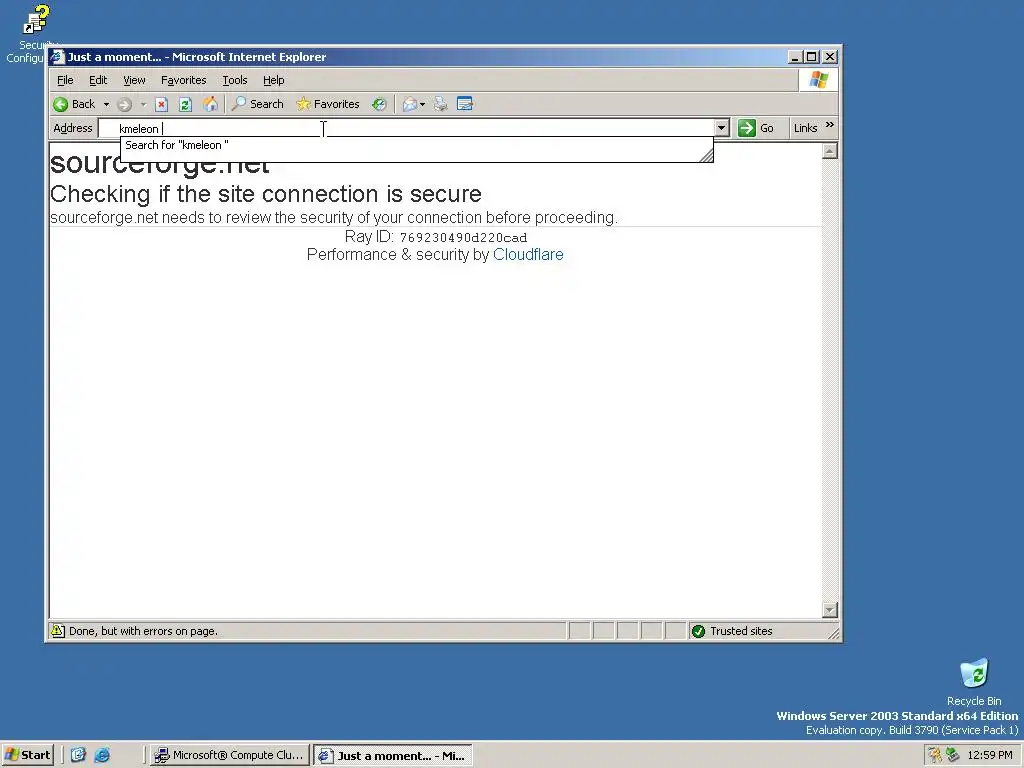Click the "Done, but with errors on page" status text

[x=143, y=632]
